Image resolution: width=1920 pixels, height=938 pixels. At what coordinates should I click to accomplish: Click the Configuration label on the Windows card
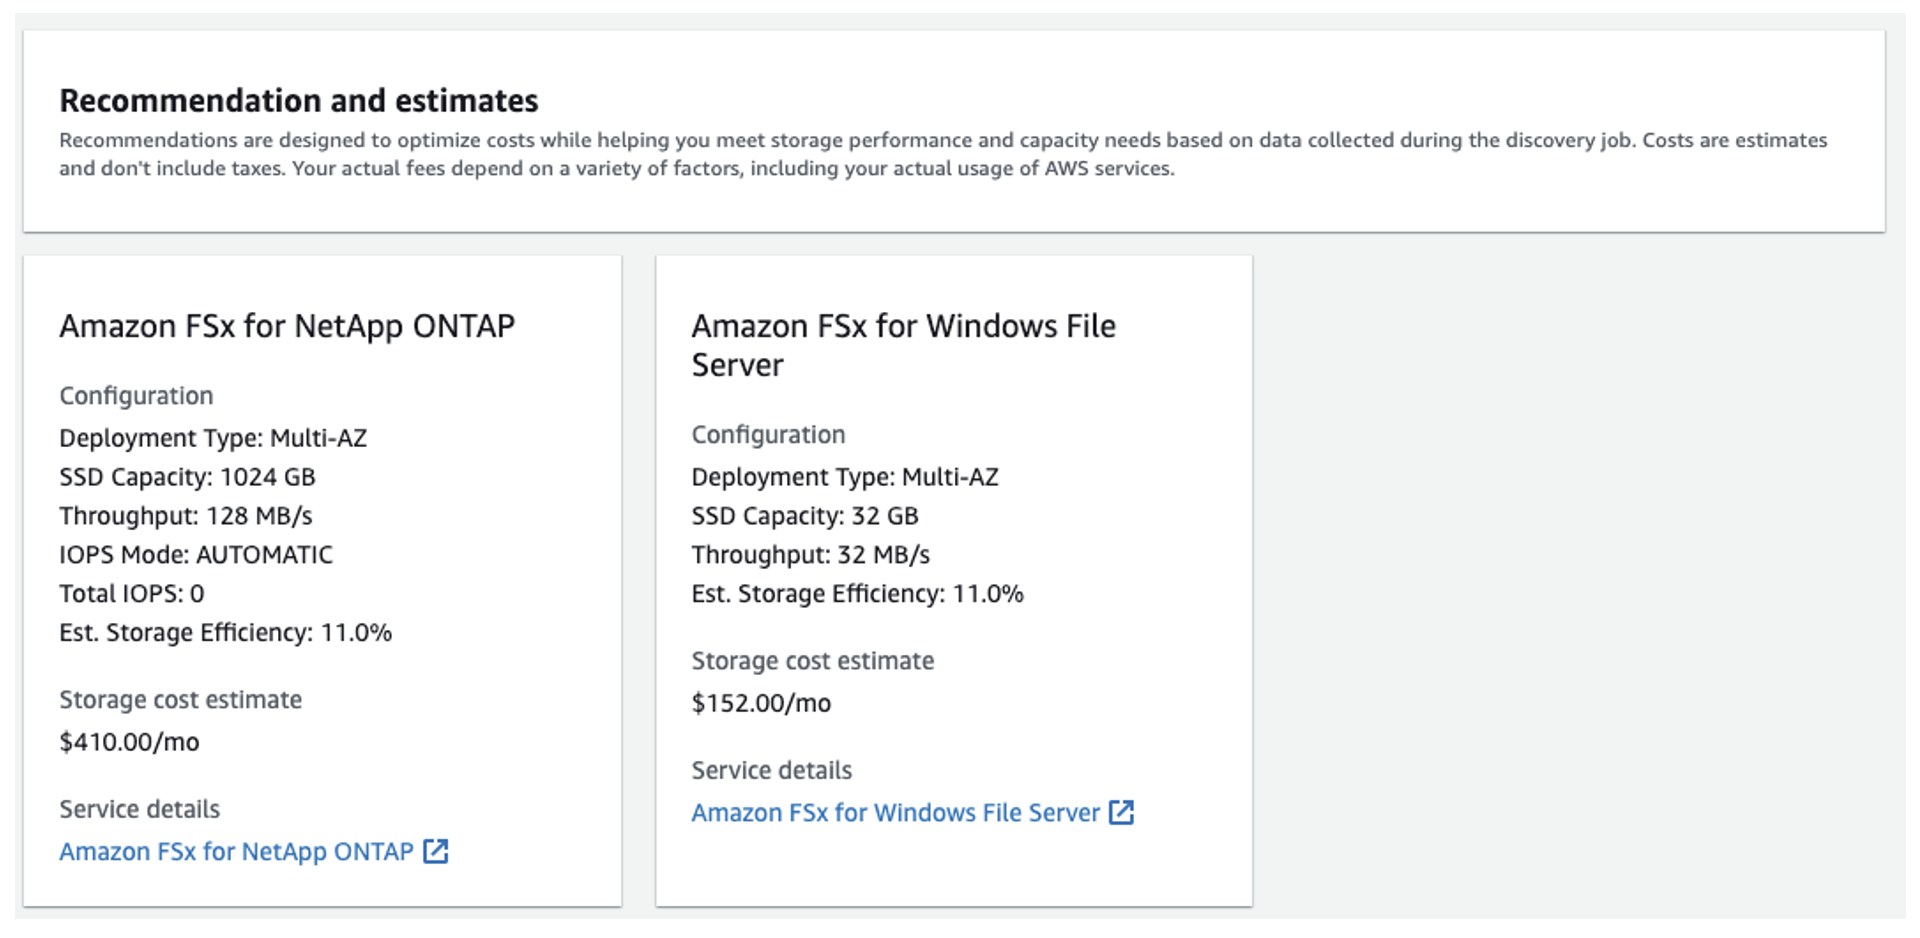[x=767, y=434]
